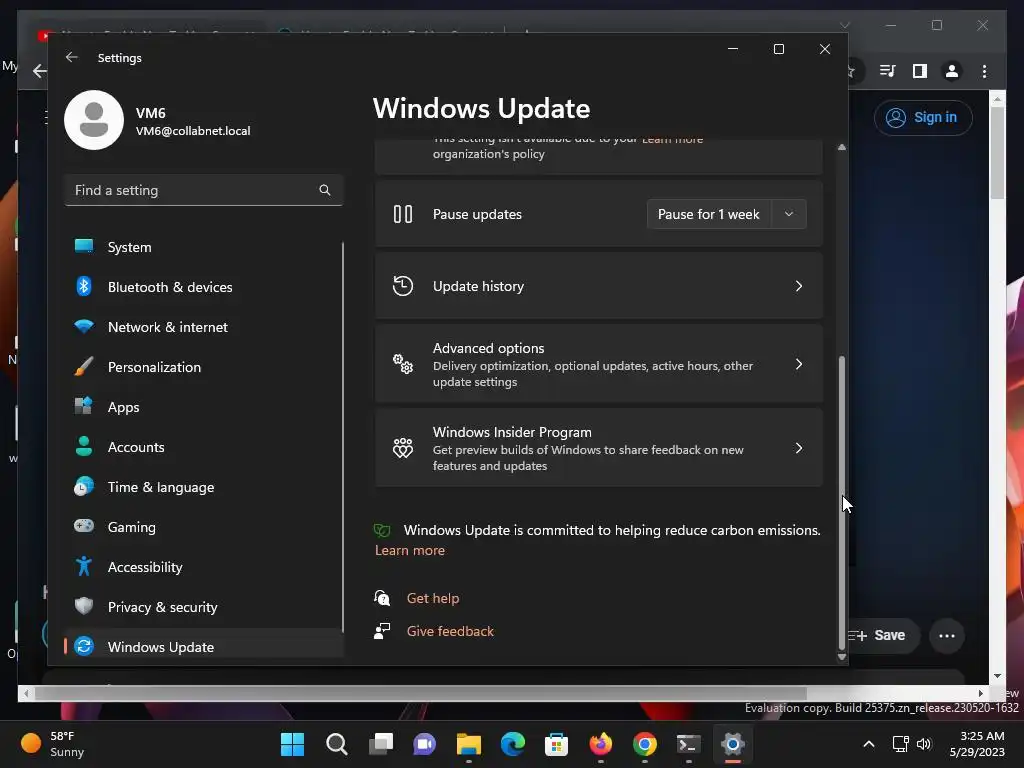Open Windows Insider Program
This screenshot has height=768, width=1024.
(x=599, y=448)
